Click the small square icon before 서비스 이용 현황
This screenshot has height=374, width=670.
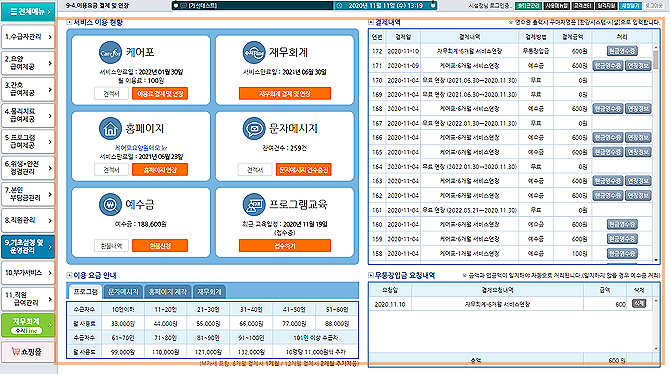(69, 23)
